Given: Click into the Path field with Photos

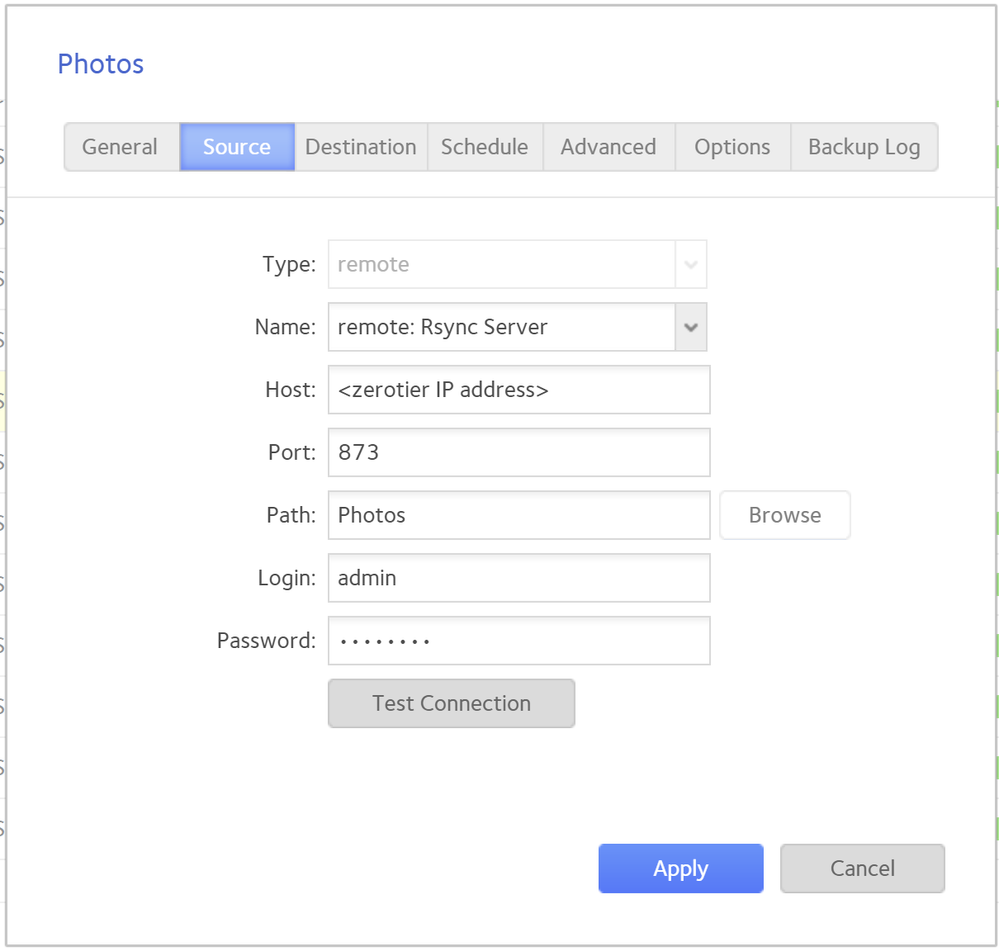Looking at the screenshot, I should [x=518, y=515].
